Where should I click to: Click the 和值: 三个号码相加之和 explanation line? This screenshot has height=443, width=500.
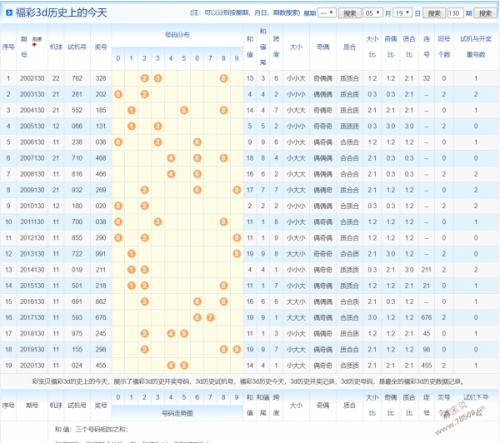tap(92, 429)
